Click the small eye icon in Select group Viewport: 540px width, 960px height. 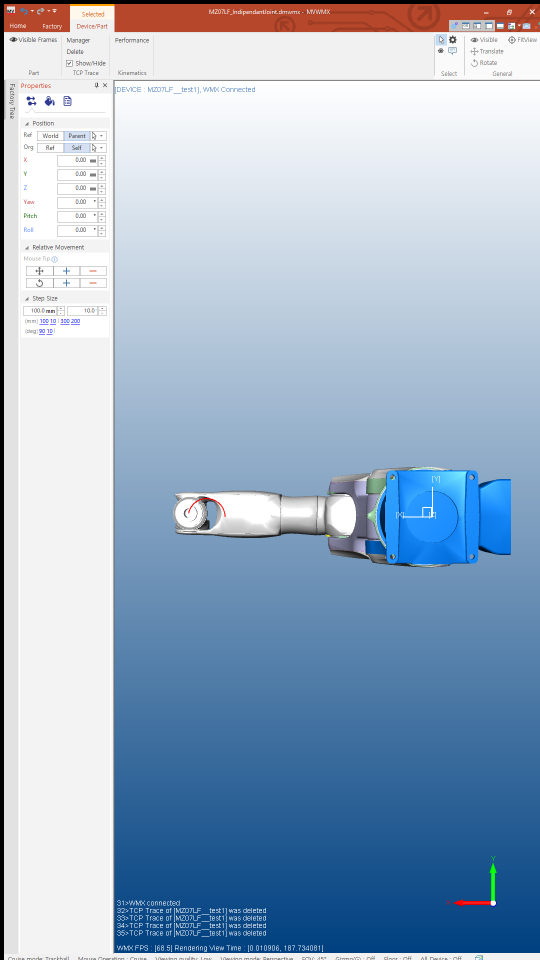click(x=441, y=51)
